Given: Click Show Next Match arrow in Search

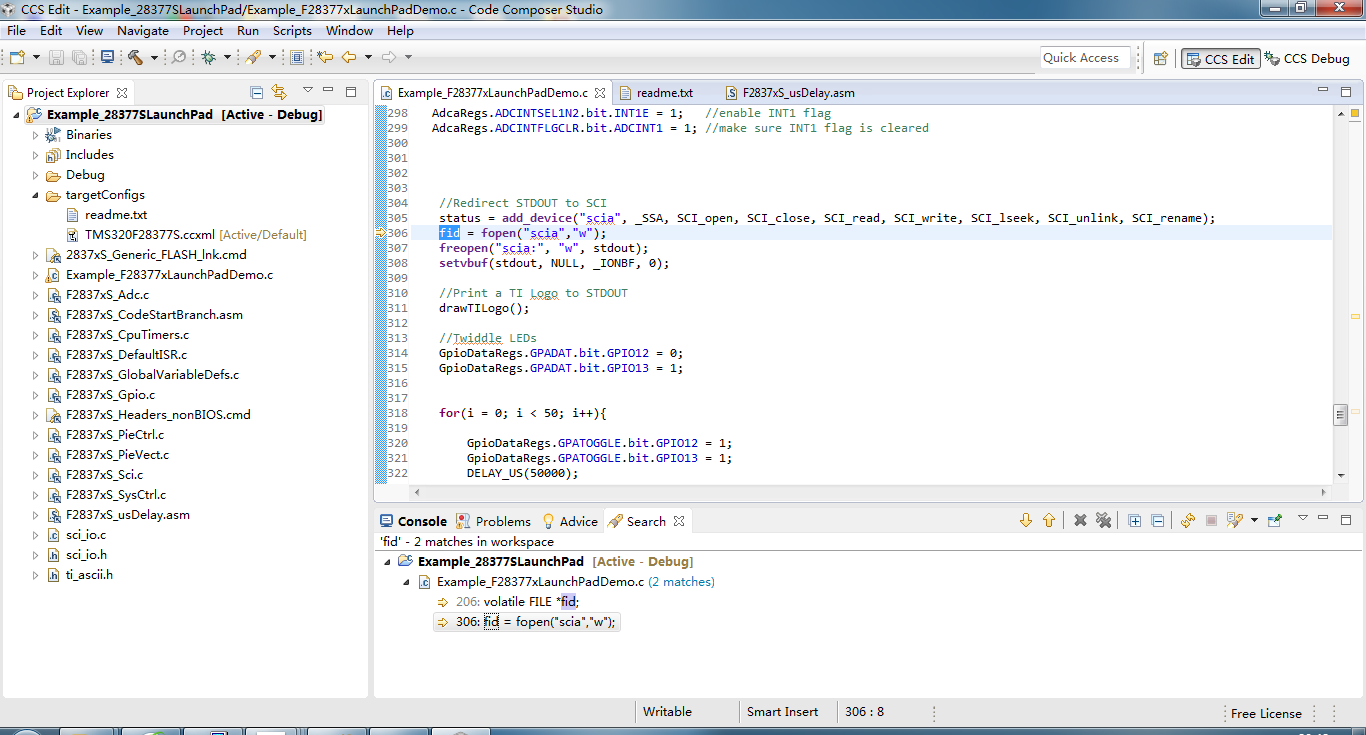Looking at the screenshot, I should (x=1025, y=521).
